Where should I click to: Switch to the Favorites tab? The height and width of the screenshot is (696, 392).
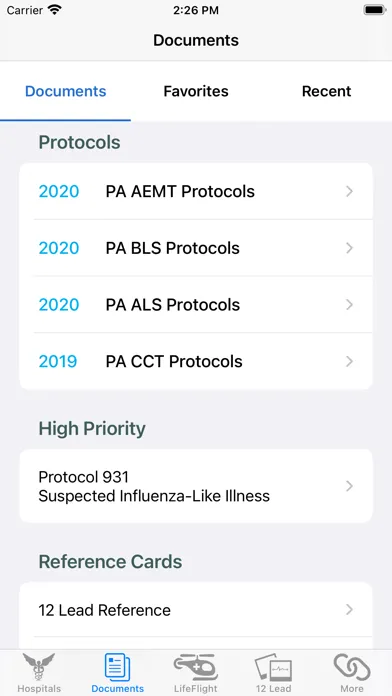tap(196, 91)
